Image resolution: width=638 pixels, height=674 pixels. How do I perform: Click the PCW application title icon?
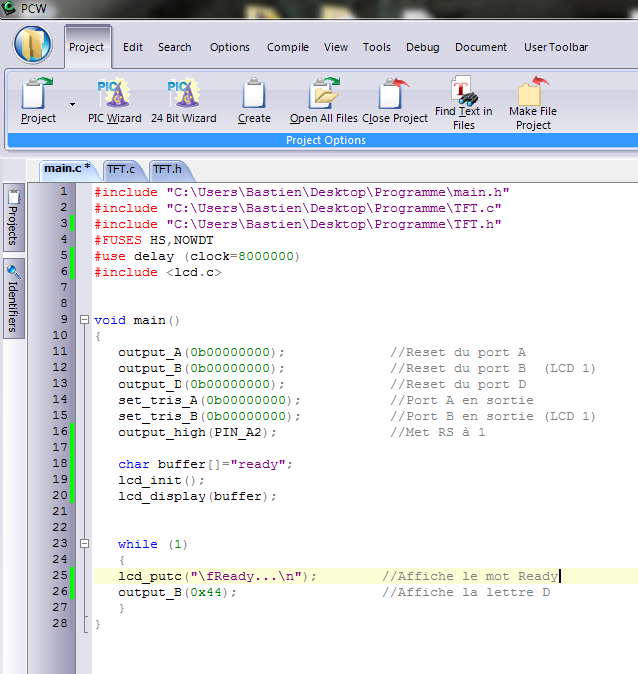point(8,7)
